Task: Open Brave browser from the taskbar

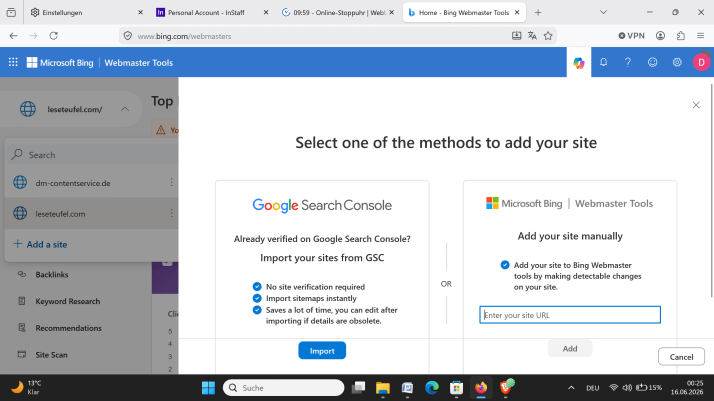Action: [x=505, y=388]
